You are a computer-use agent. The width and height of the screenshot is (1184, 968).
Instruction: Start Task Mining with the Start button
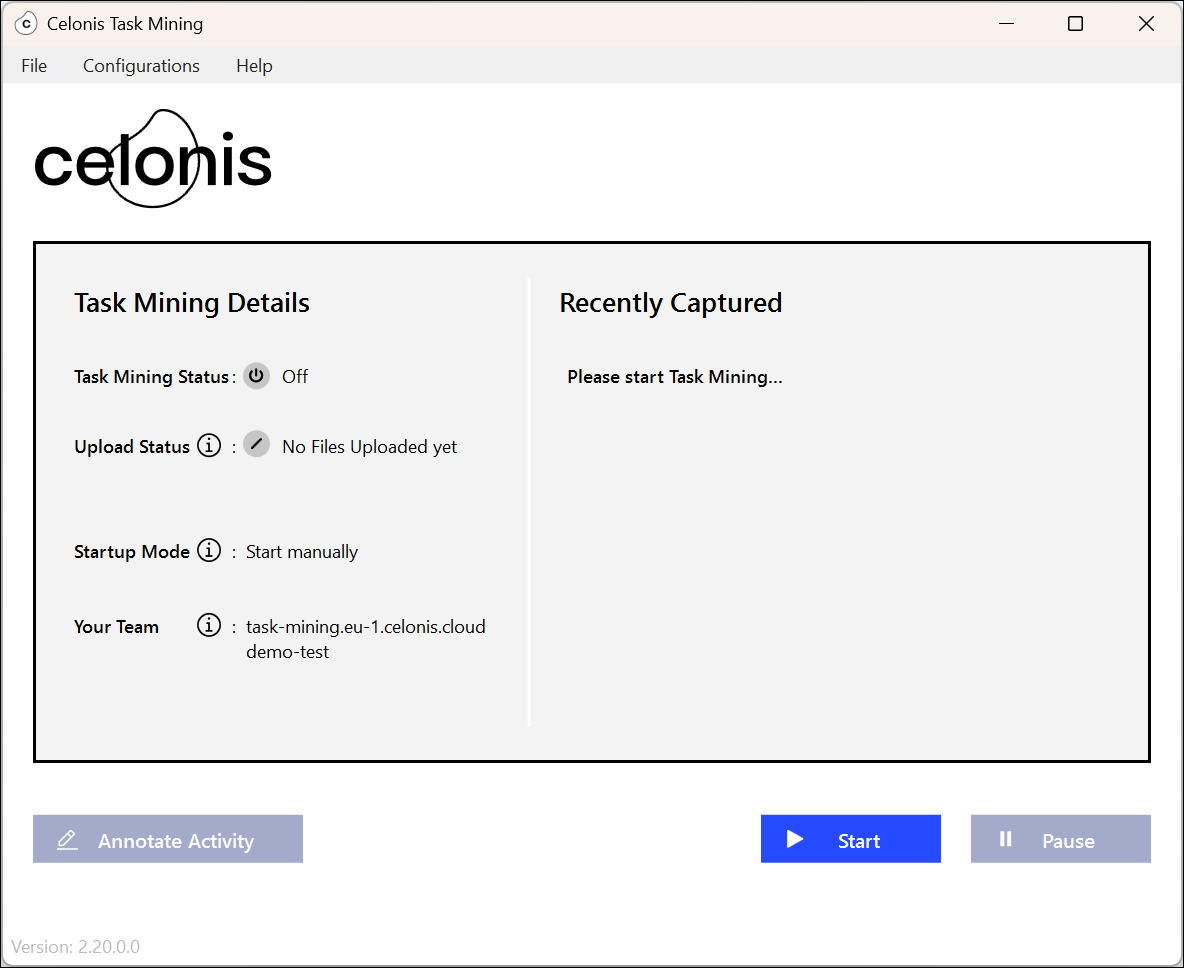850,840
